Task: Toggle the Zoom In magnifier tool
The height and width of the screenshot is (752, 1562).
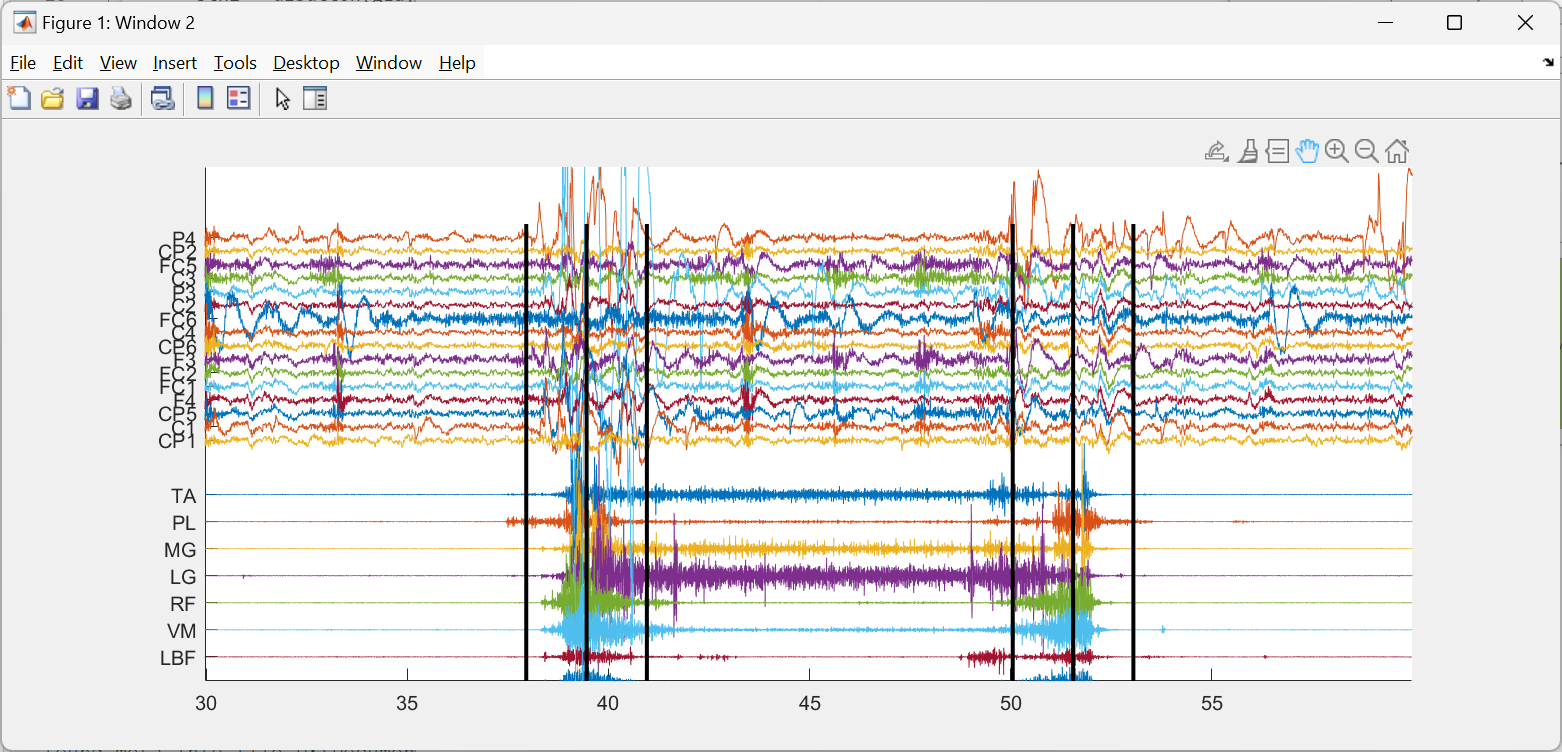Action: [1337, 151]
